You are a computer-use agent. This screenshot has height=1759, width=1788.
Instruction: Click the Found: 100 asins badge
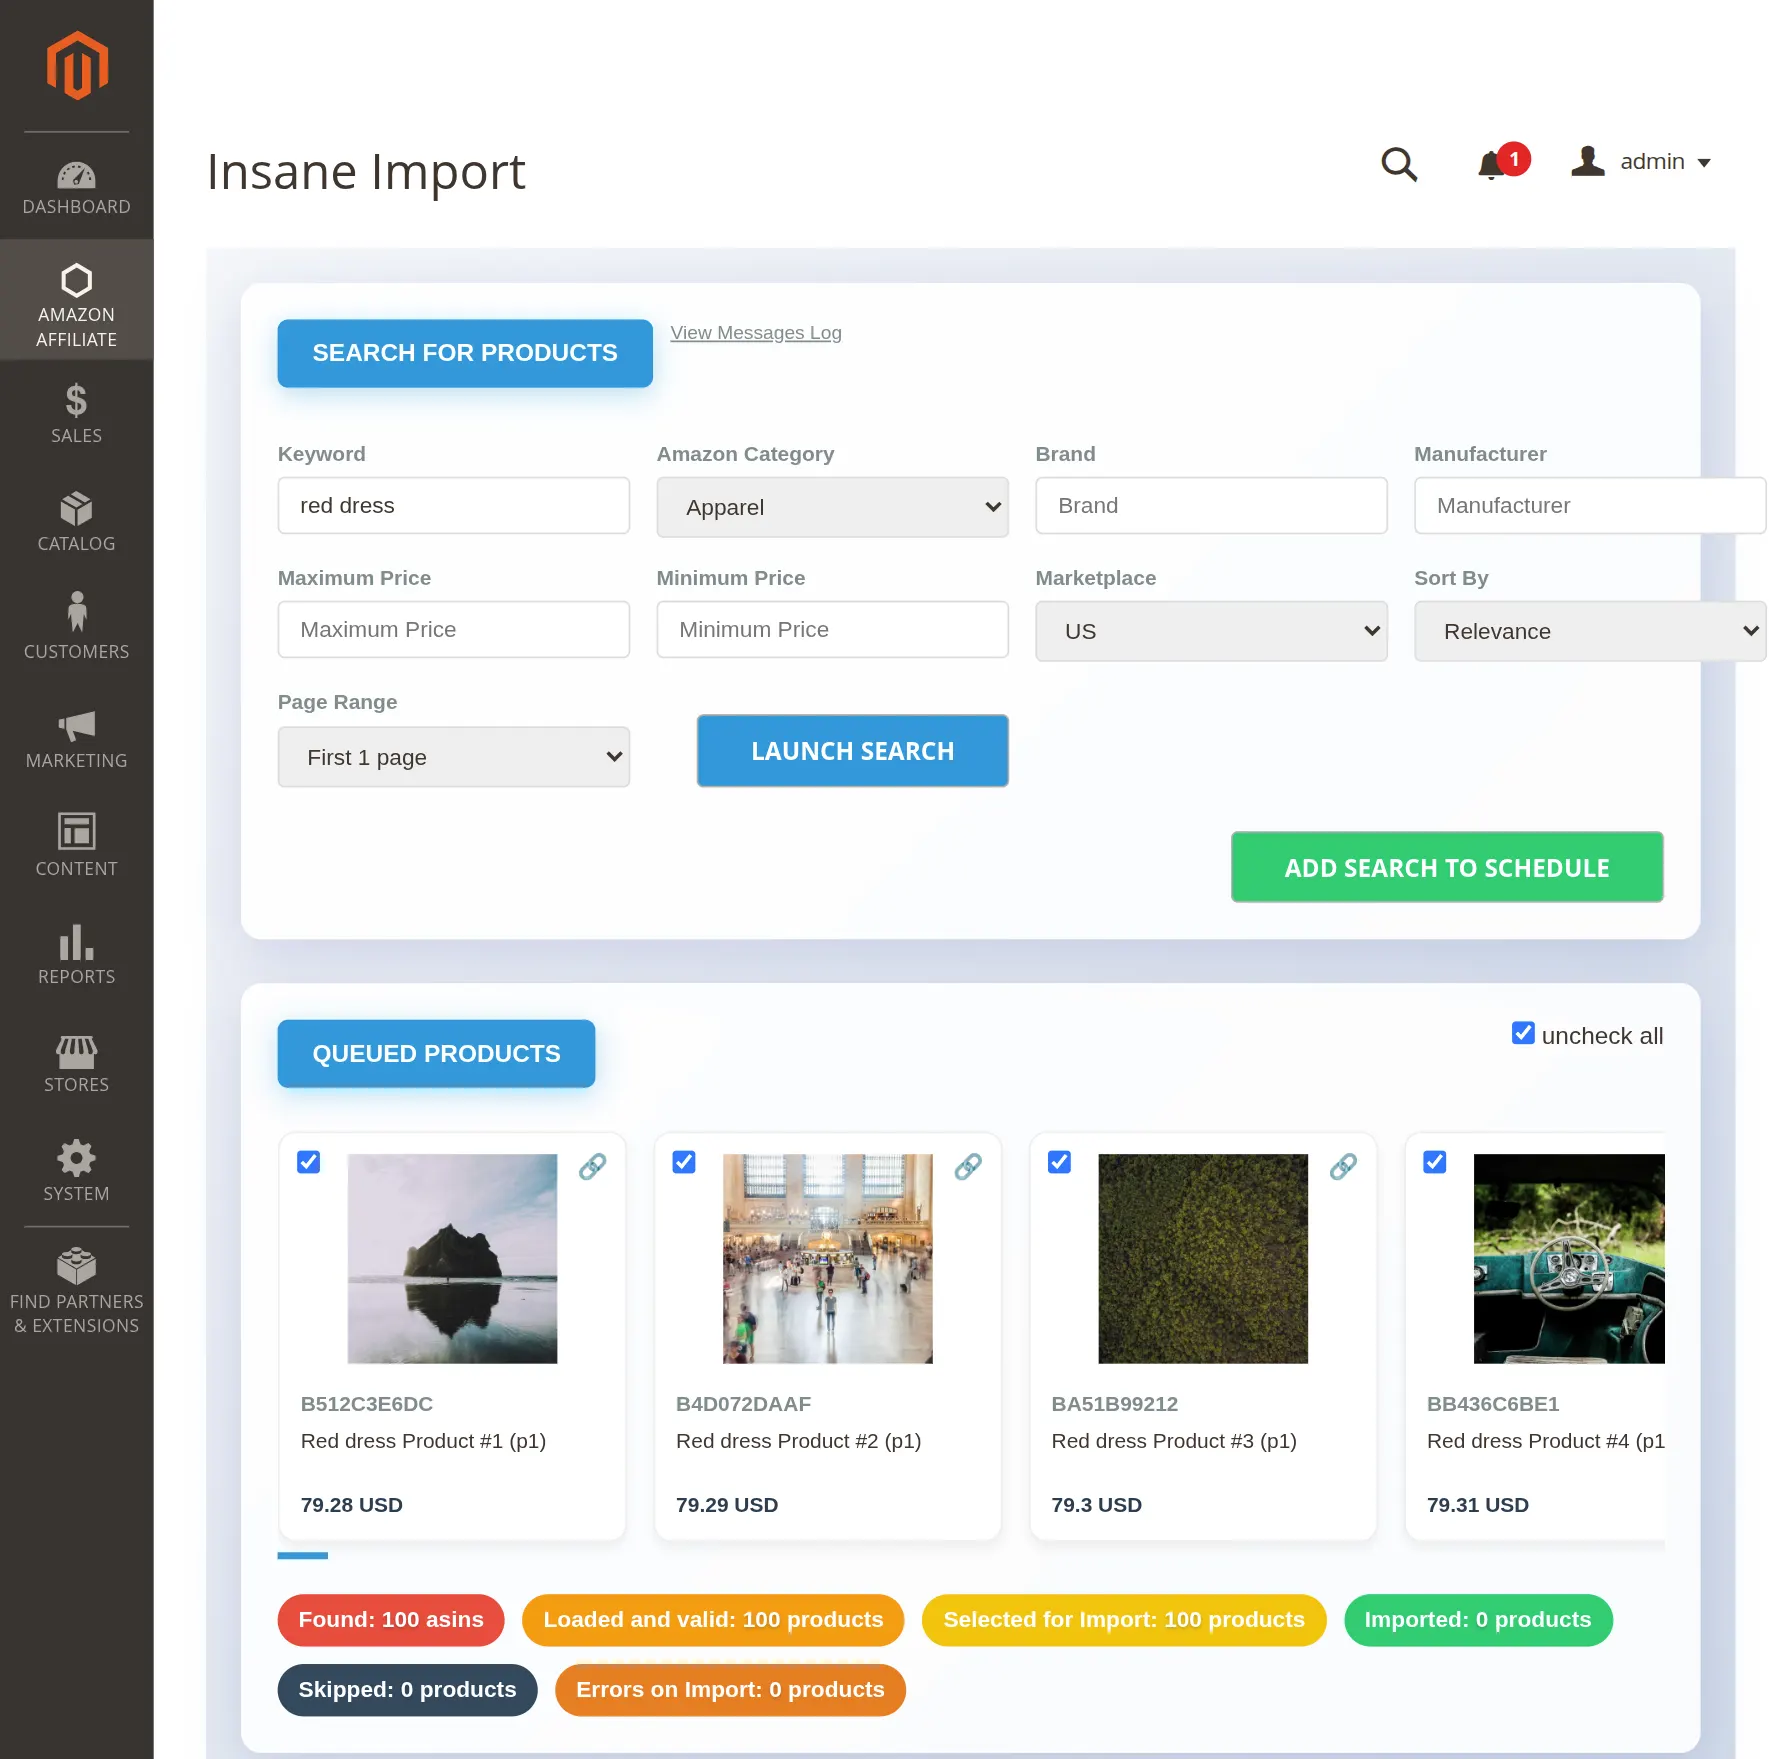coord(391,1620)
